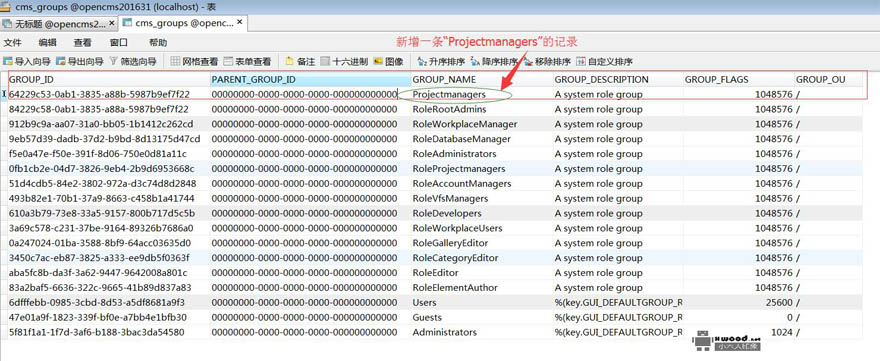Select the Guests group name cell

pos(482,317)
